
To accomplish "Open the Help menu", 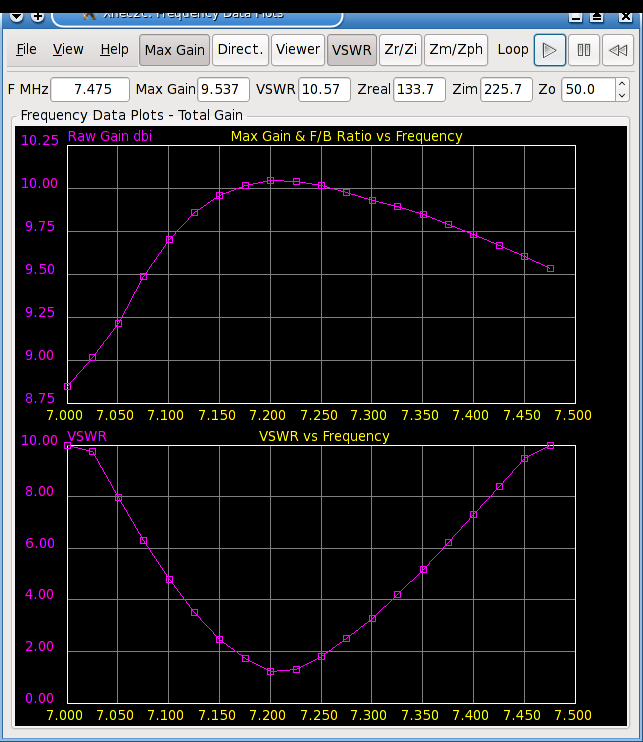I will coord(114,49).
